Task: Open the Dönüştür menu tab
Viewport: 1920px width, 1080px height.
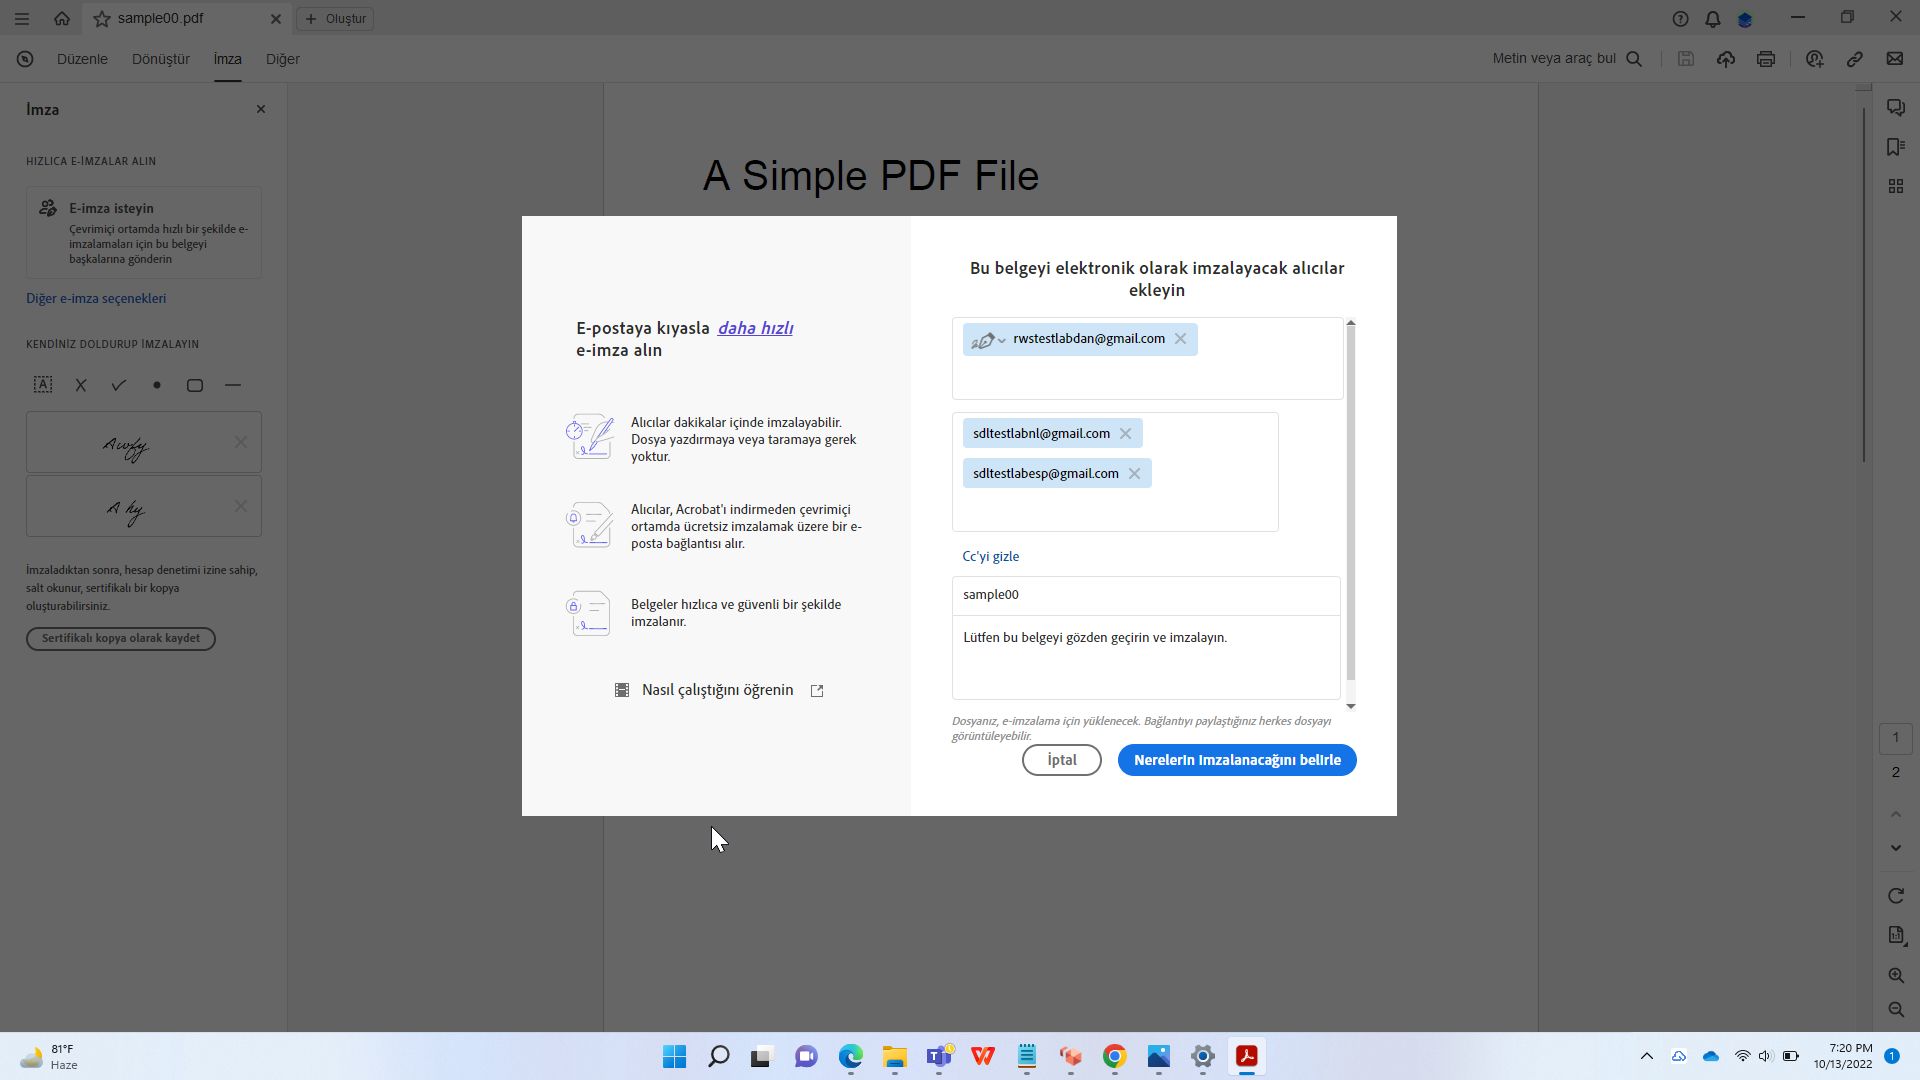Action: (x=160, y=59)
